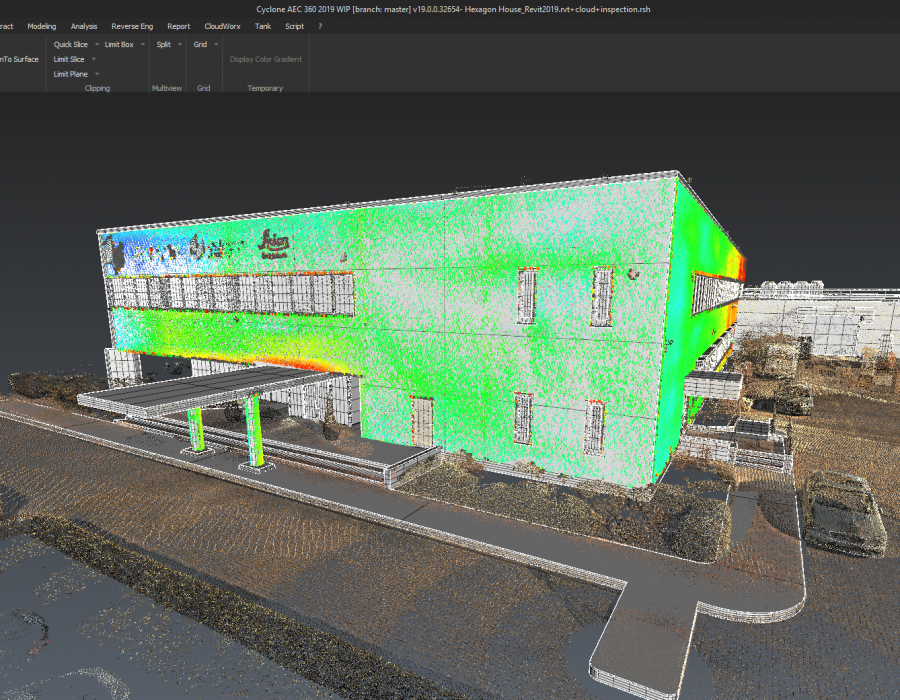
Task: Expand the Limit Box dropdown arrow
Action: pyautogui.click(x=142, y=44)
